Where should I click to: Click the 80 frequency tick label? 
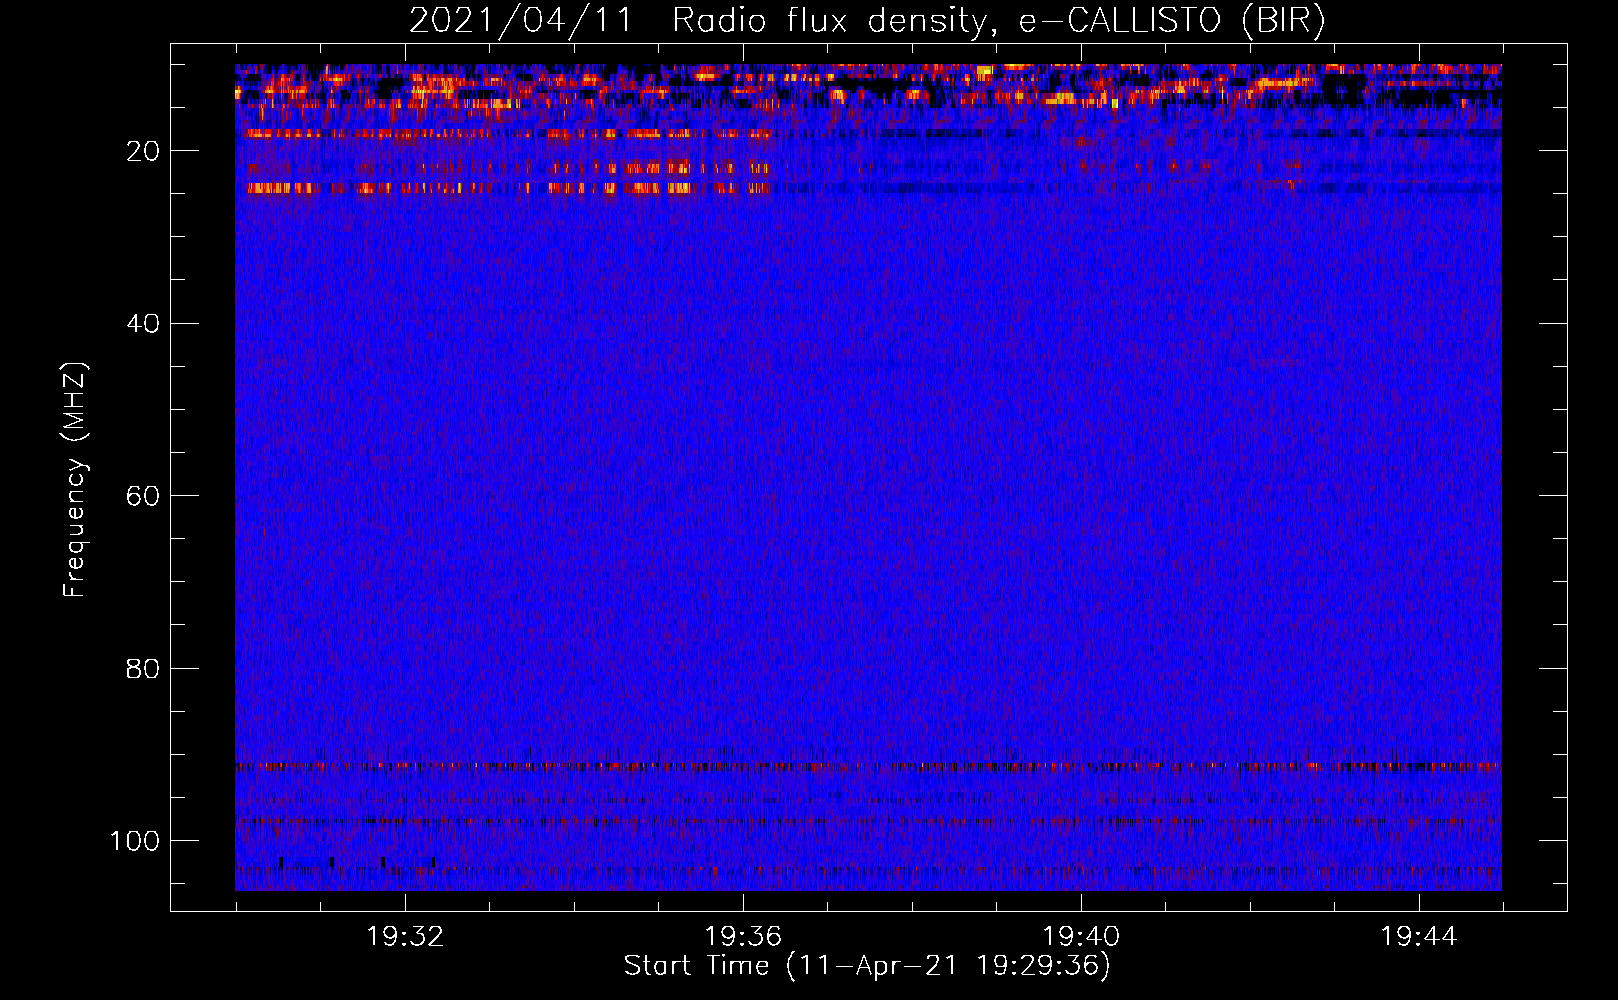(143, 668)
